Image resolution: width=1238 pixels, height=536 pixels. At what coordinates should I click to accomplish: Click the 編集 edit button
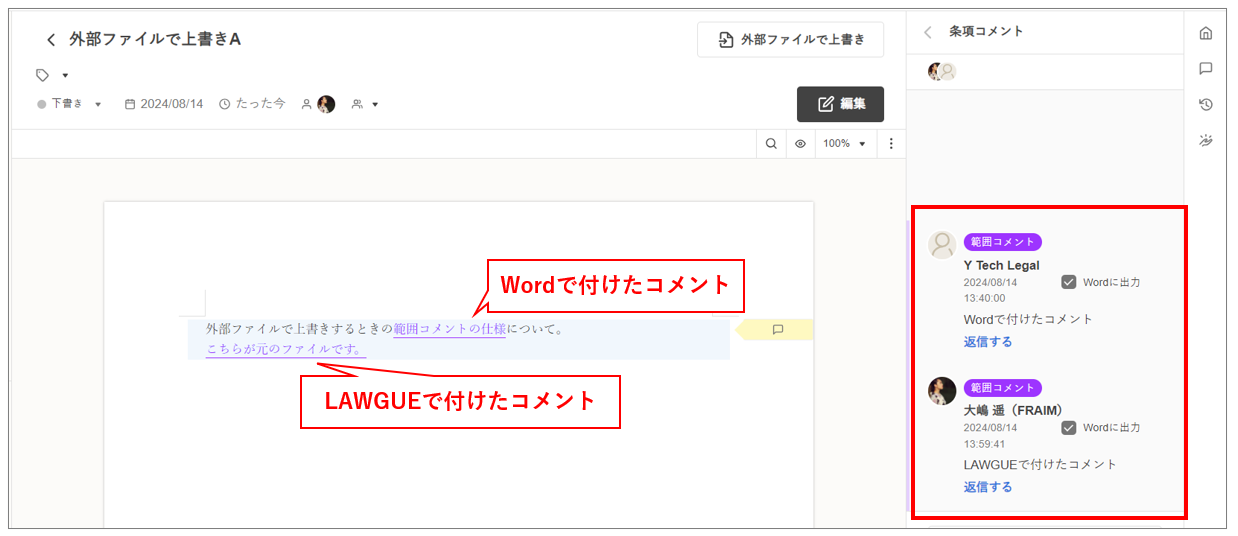click(840, 104)
